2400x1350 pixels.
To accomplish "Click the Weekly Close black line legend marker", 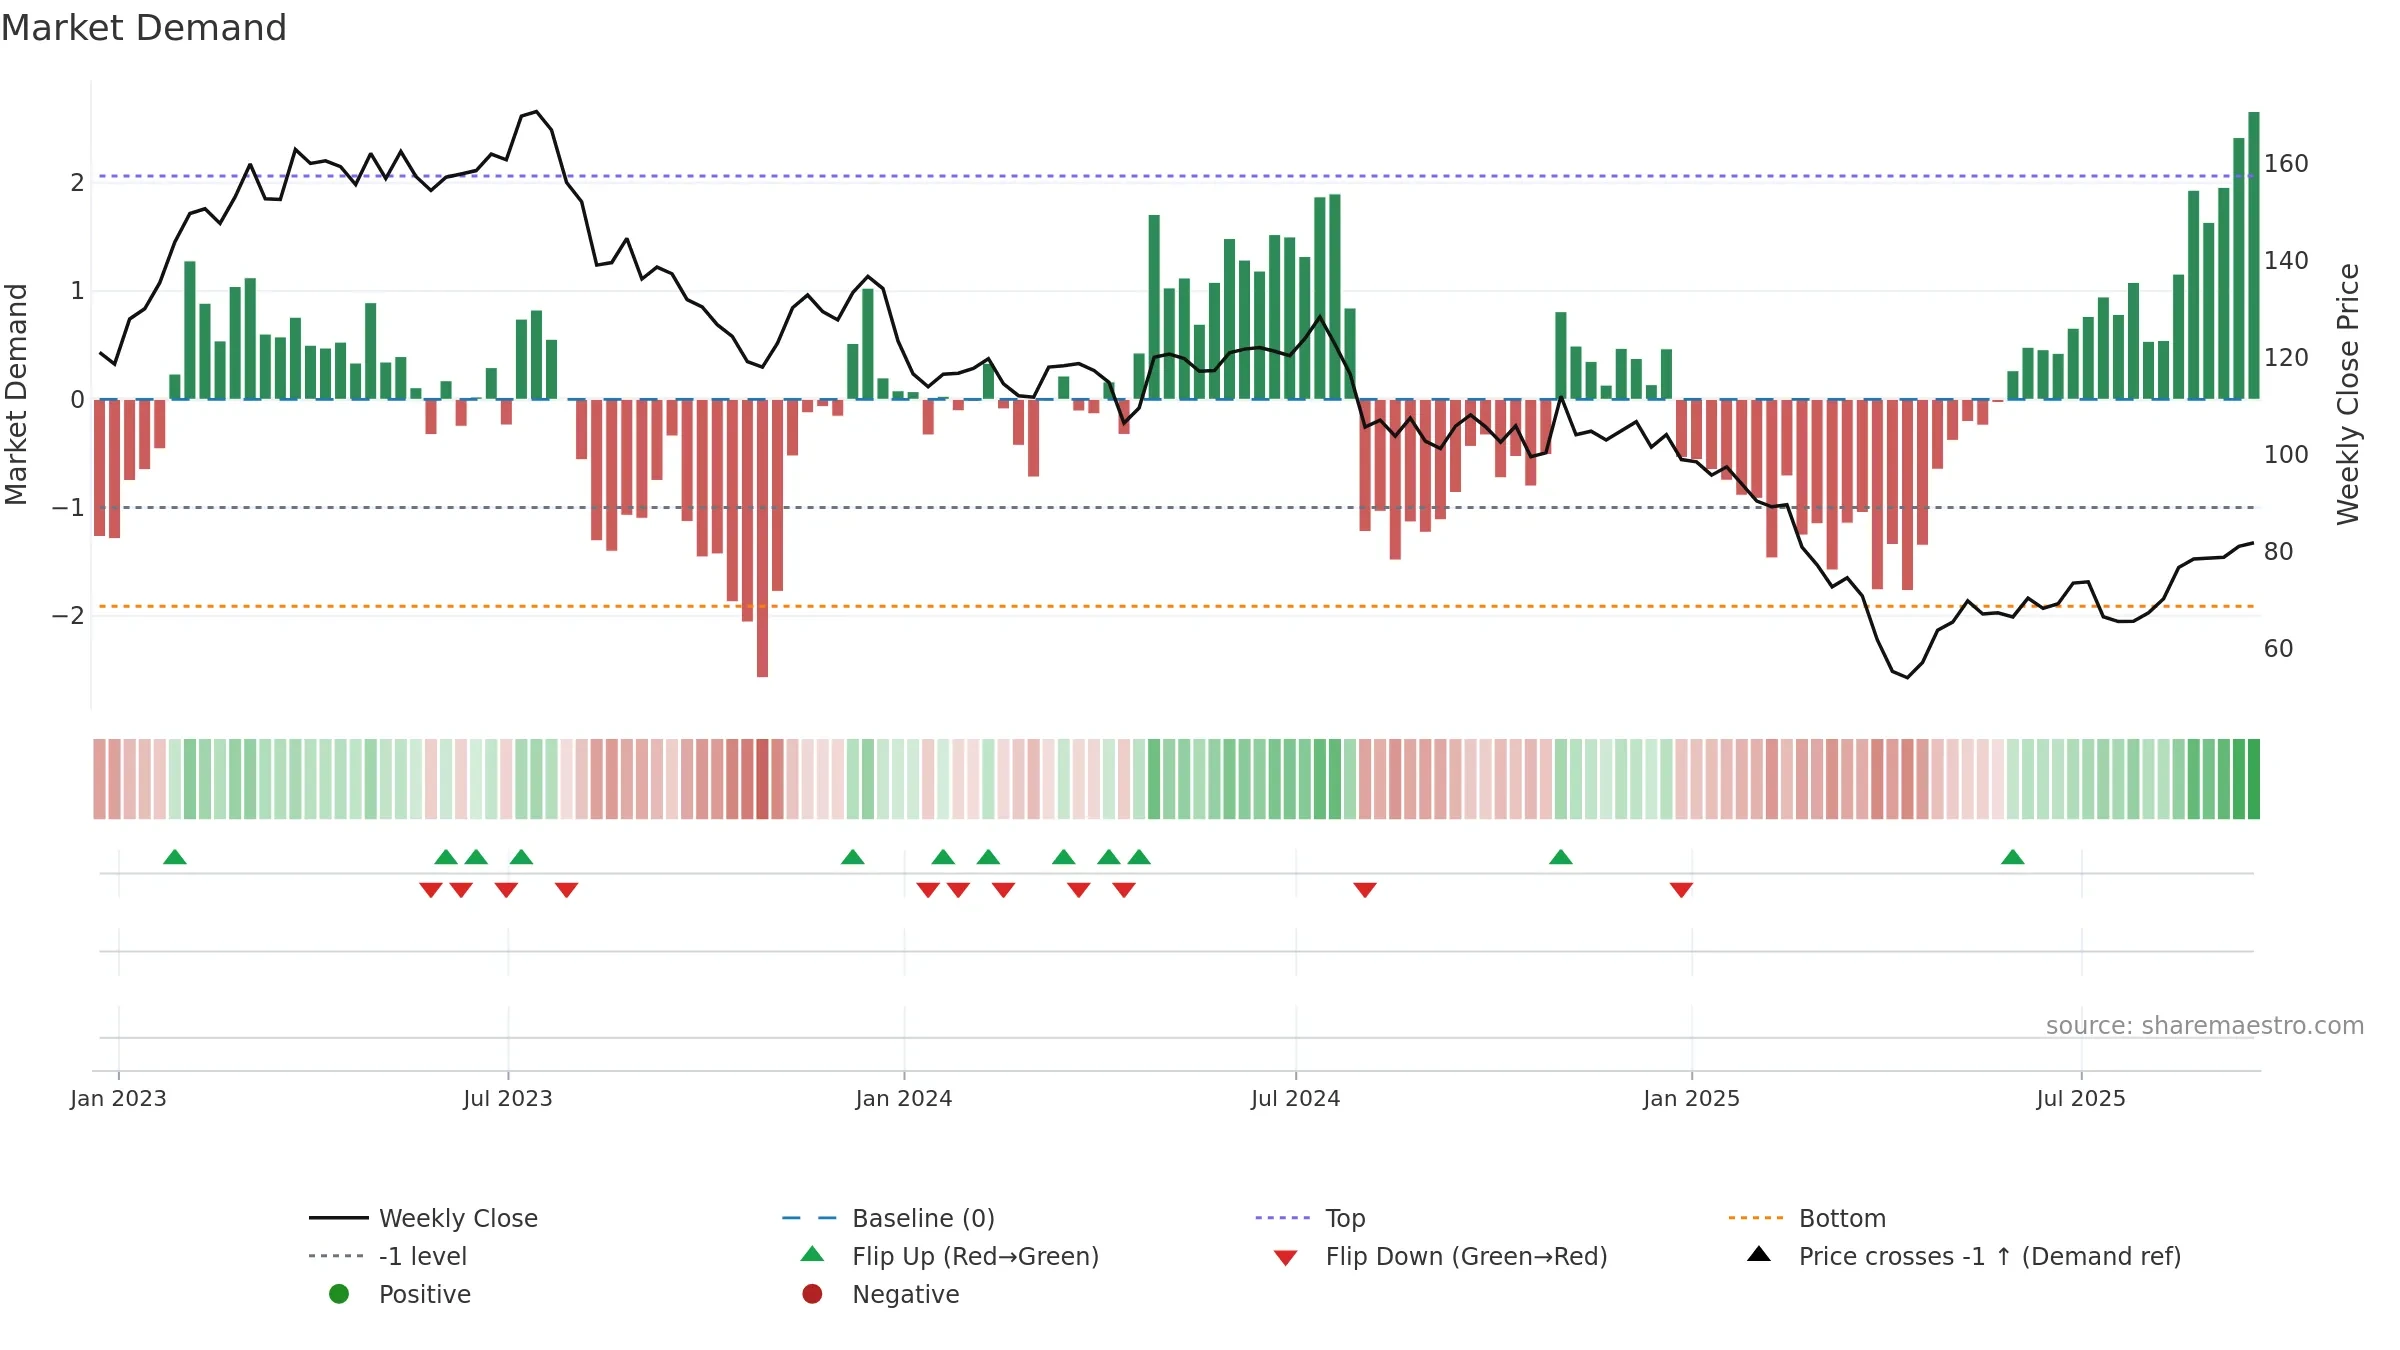I will [x=339, y=1218].
